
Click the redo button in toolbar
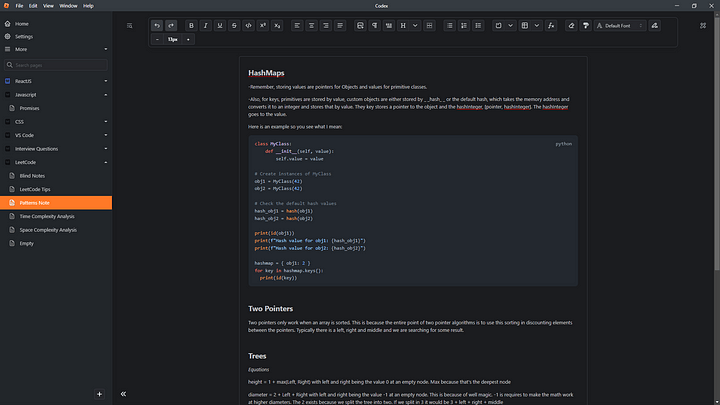(x=171, y=25)
